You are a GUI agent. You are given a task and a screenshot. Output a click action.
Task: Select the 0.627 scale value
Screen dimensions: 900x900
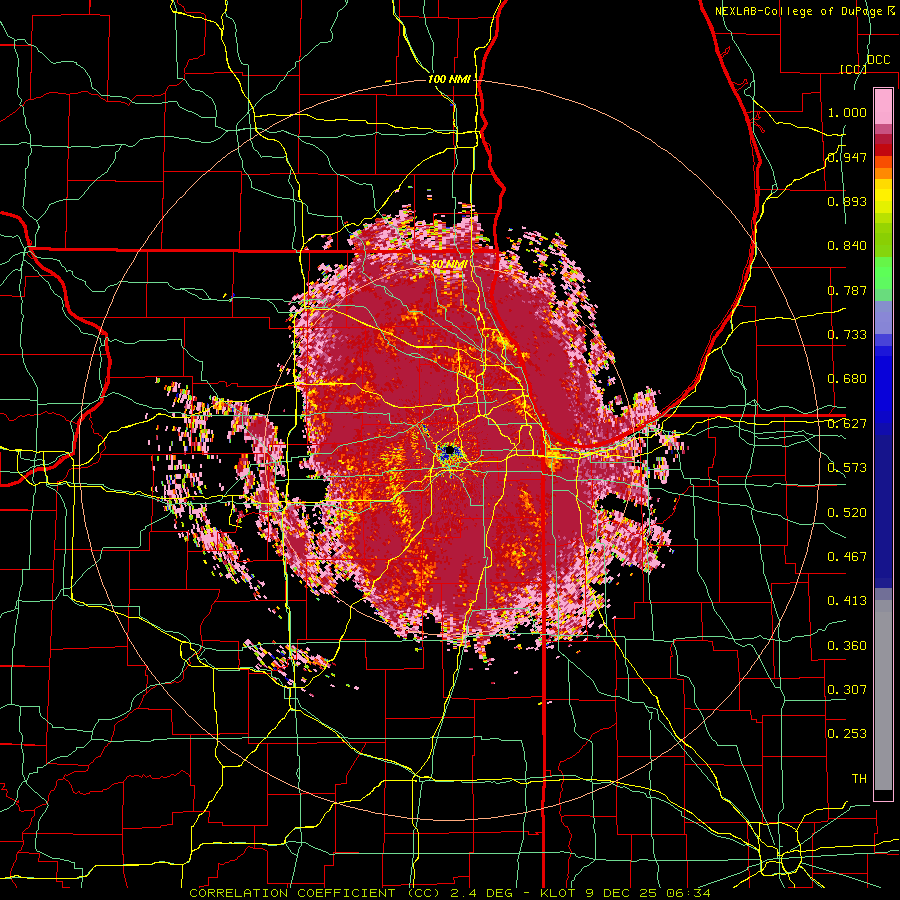(x=847, y=424)
